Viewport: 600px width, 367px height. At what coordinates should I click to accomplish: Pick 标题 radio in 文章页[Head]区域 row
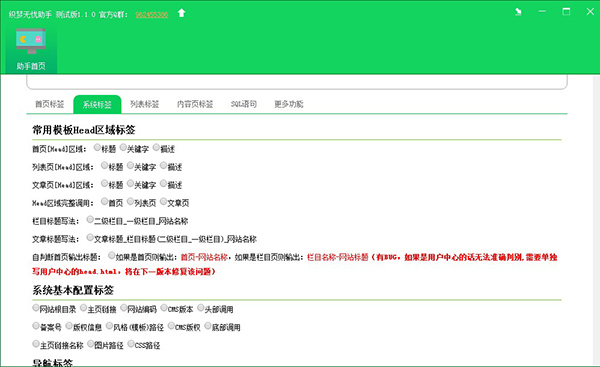pyautogui.click(x=104, y=183)
